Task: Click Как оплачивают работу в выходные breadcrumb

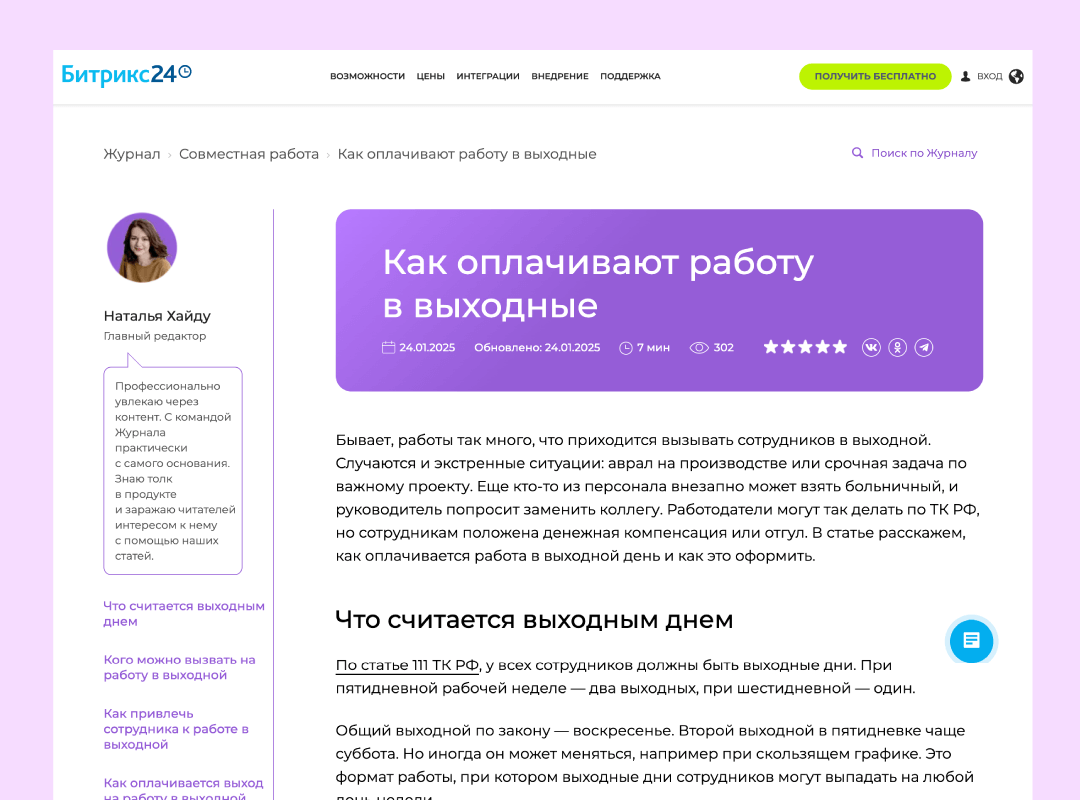Action: tap(467, 154)
